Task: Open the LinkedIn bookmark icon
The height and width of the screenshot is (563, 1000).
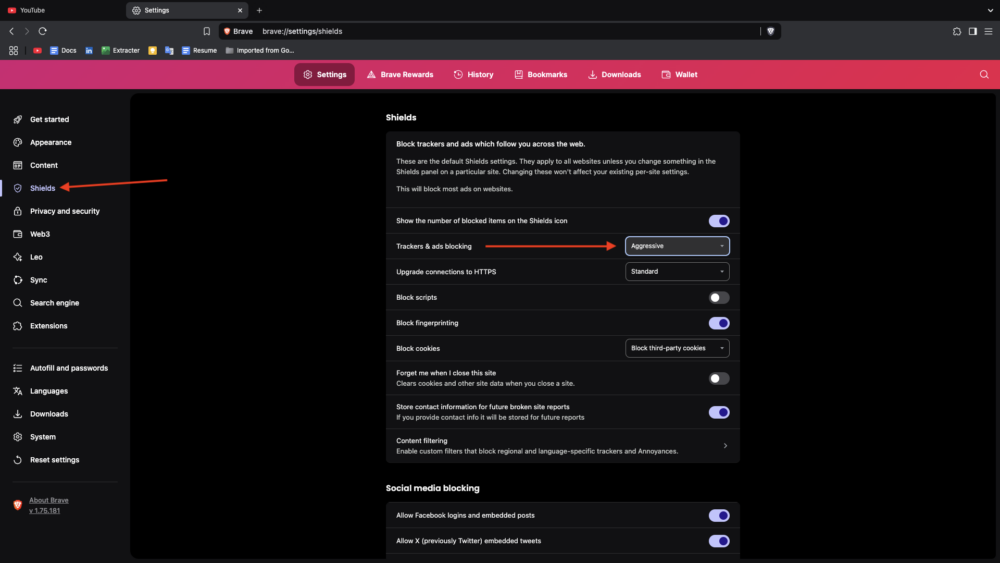Action: click(x=89, y=50)
